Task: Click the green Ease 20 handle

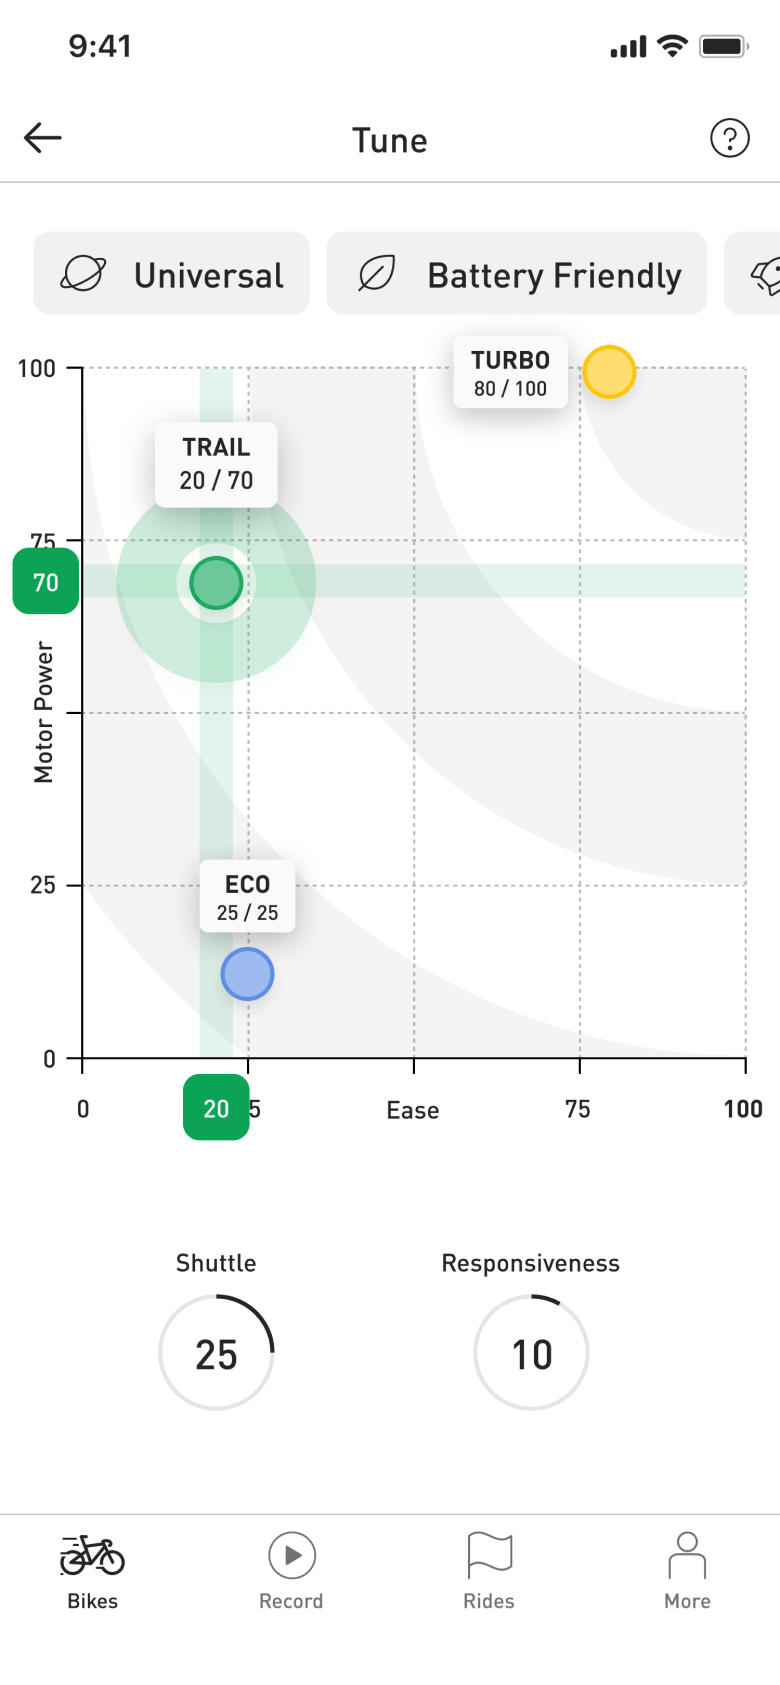Action: (216, 1107)
